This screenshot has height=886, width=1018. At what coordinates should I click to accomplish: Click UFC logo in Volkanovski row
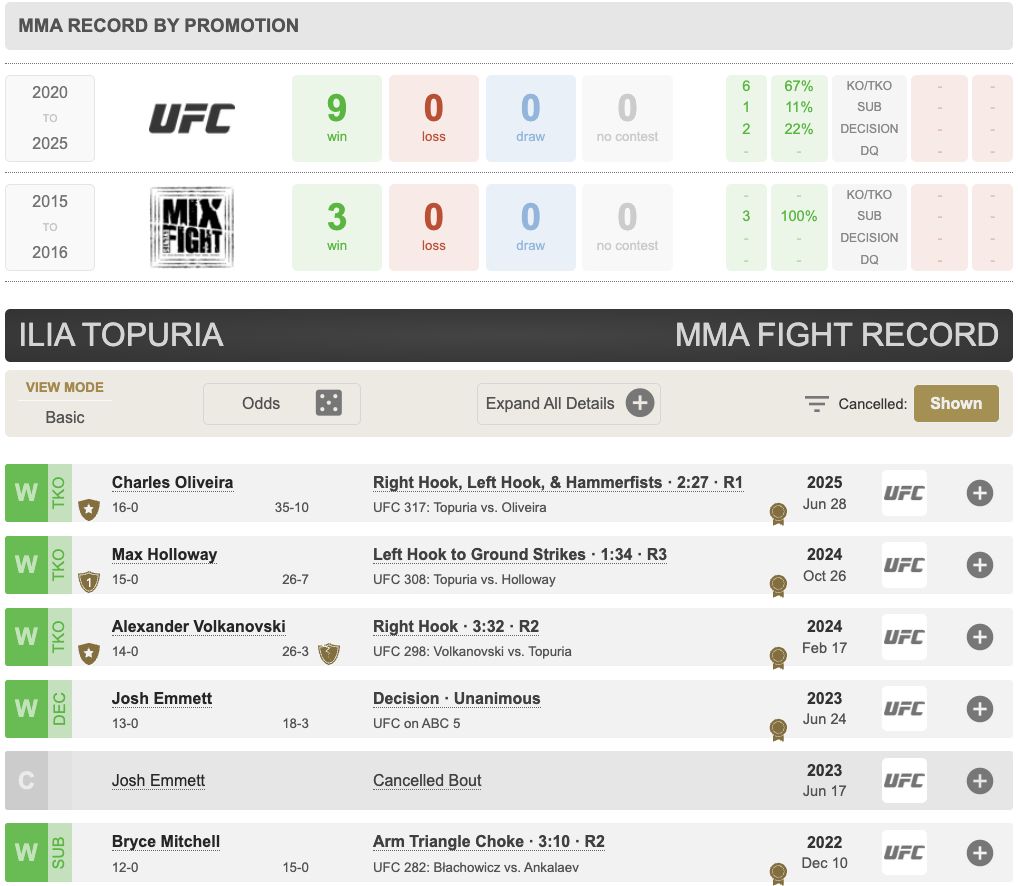[x=904, y=637]
